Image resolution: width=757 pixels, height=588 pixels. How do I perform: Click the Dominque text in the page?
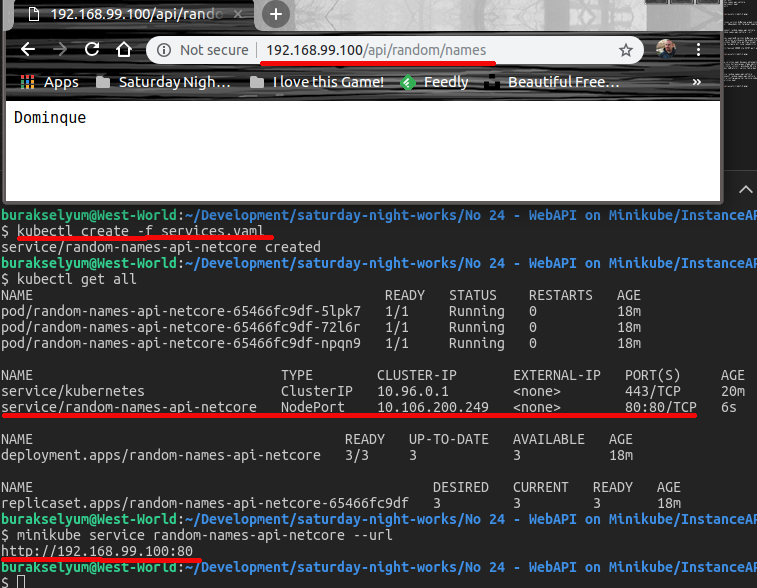point(50,118)
